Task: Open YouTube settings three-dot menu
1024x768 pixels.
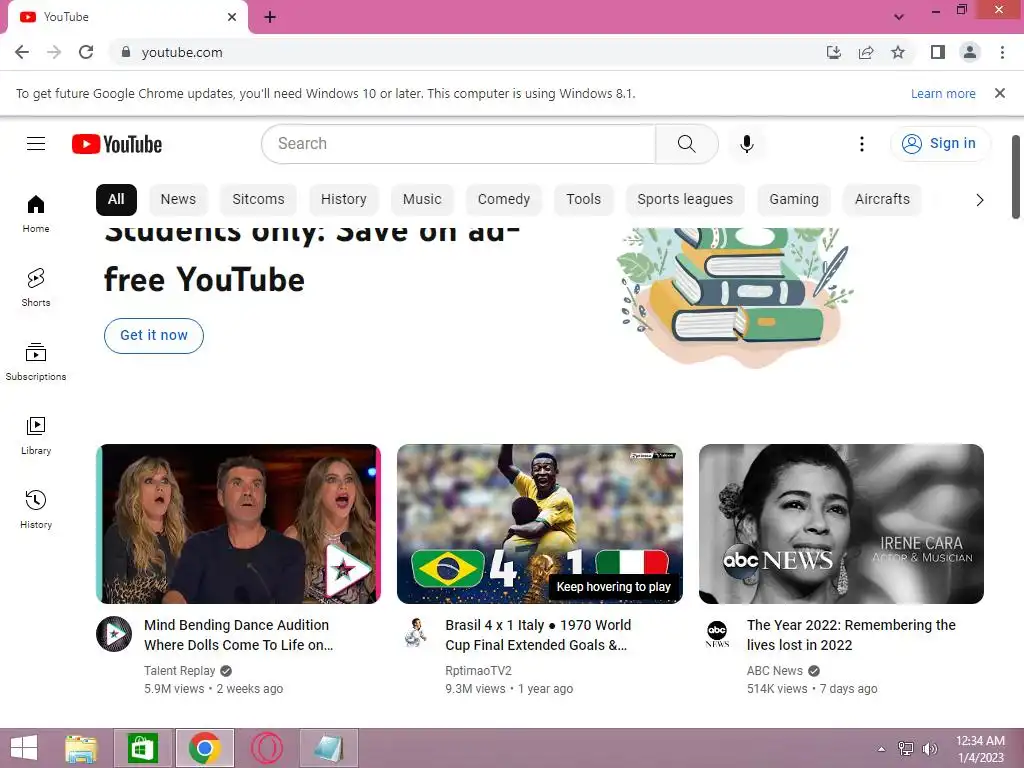Action: pos(861,144)
